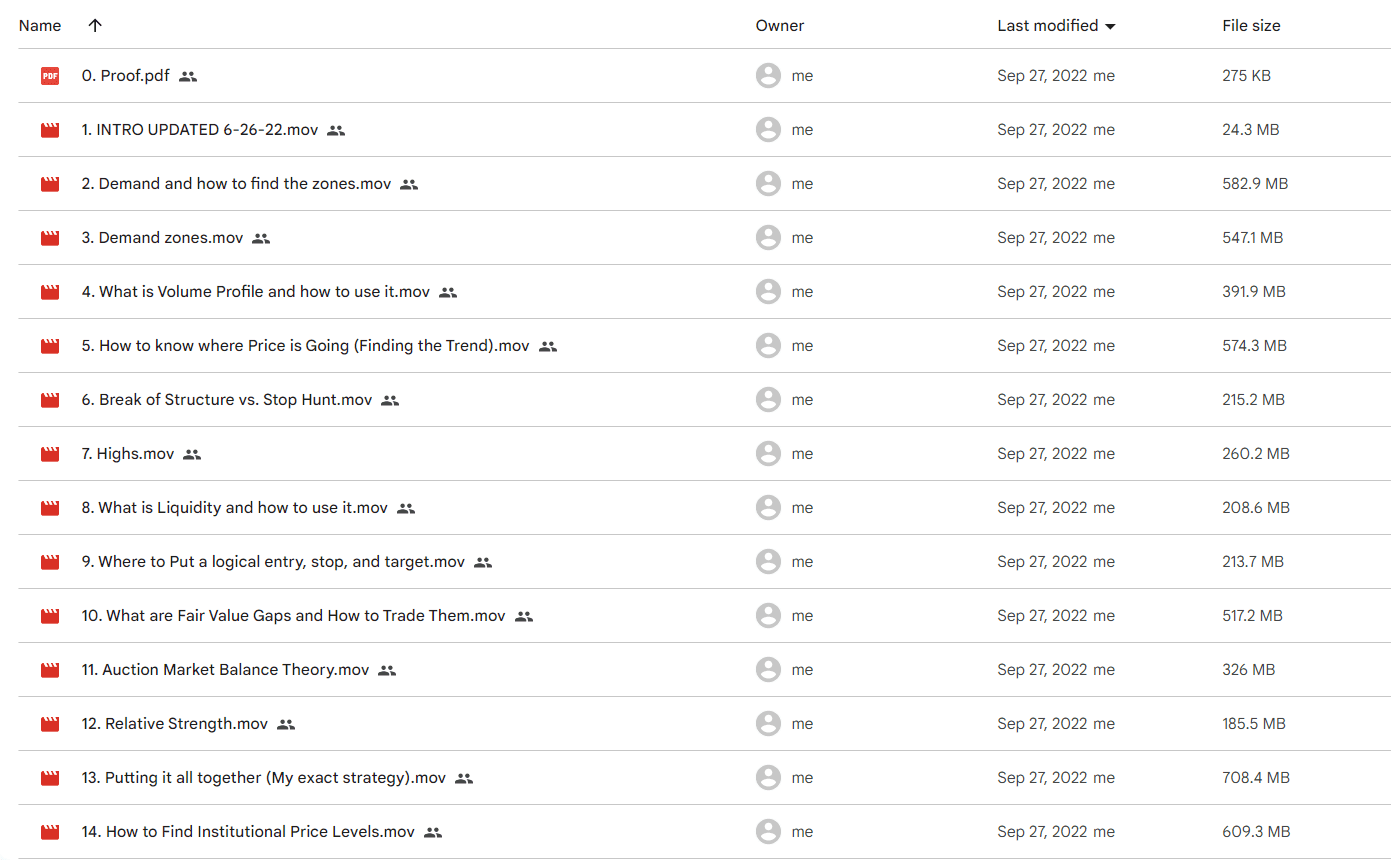
Task: Click video icon of 8. What is Liquidity
Action: [x=50, y=508]
